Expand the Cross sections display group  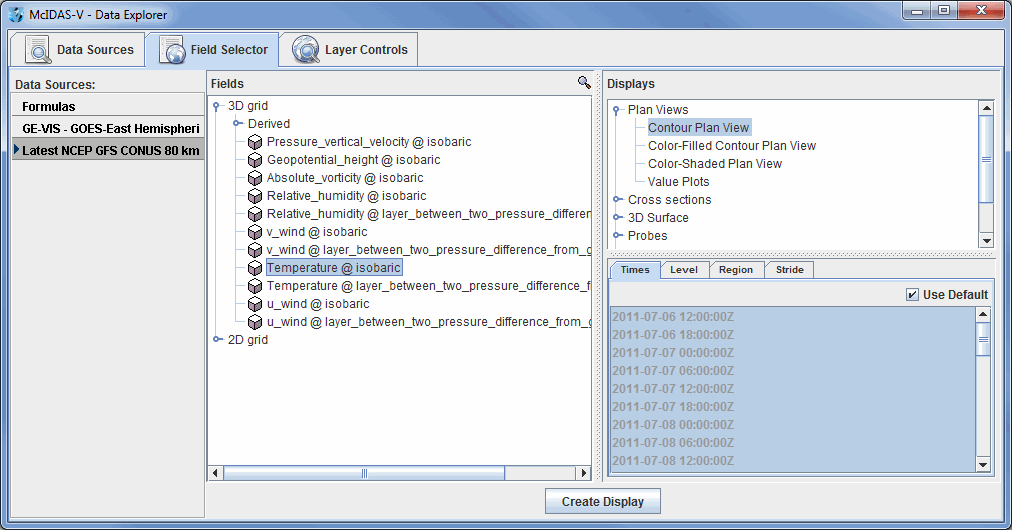tap(617, 199)
